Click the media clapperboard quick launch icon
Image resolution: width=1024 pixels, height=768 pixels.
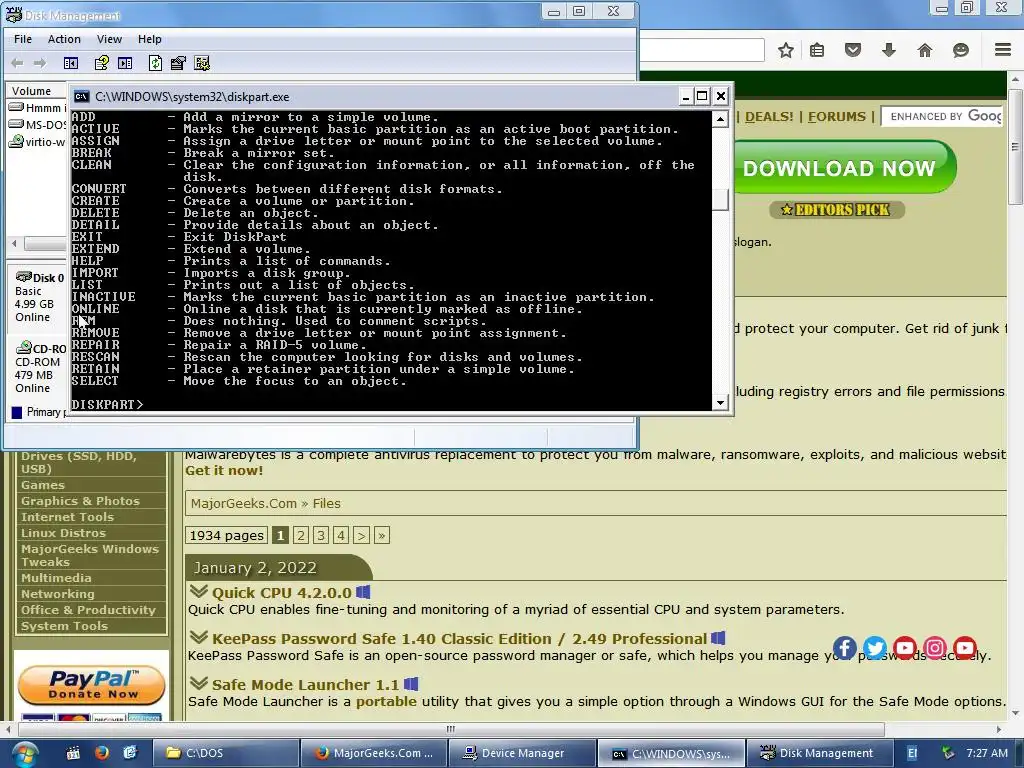click(73, 753)
